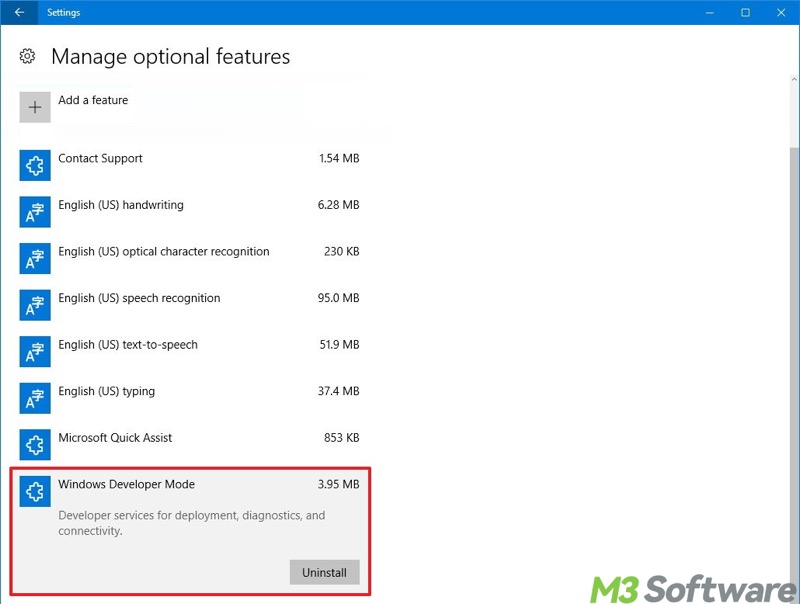Close the Settings window
The height and width of the screenshot is (604, 800).
point(781,12)
